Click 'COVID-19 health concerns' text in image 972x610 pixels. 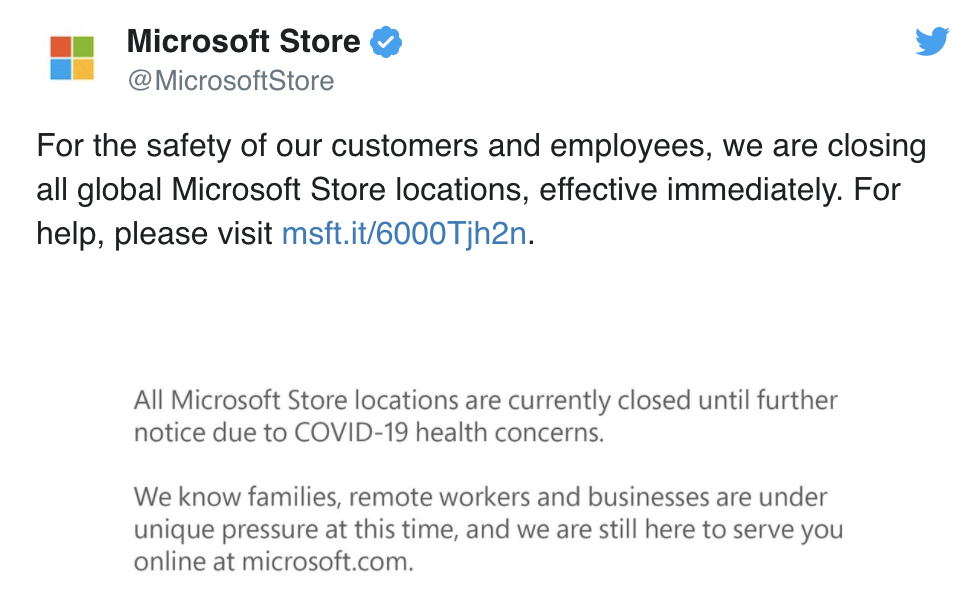coord(449,432)
